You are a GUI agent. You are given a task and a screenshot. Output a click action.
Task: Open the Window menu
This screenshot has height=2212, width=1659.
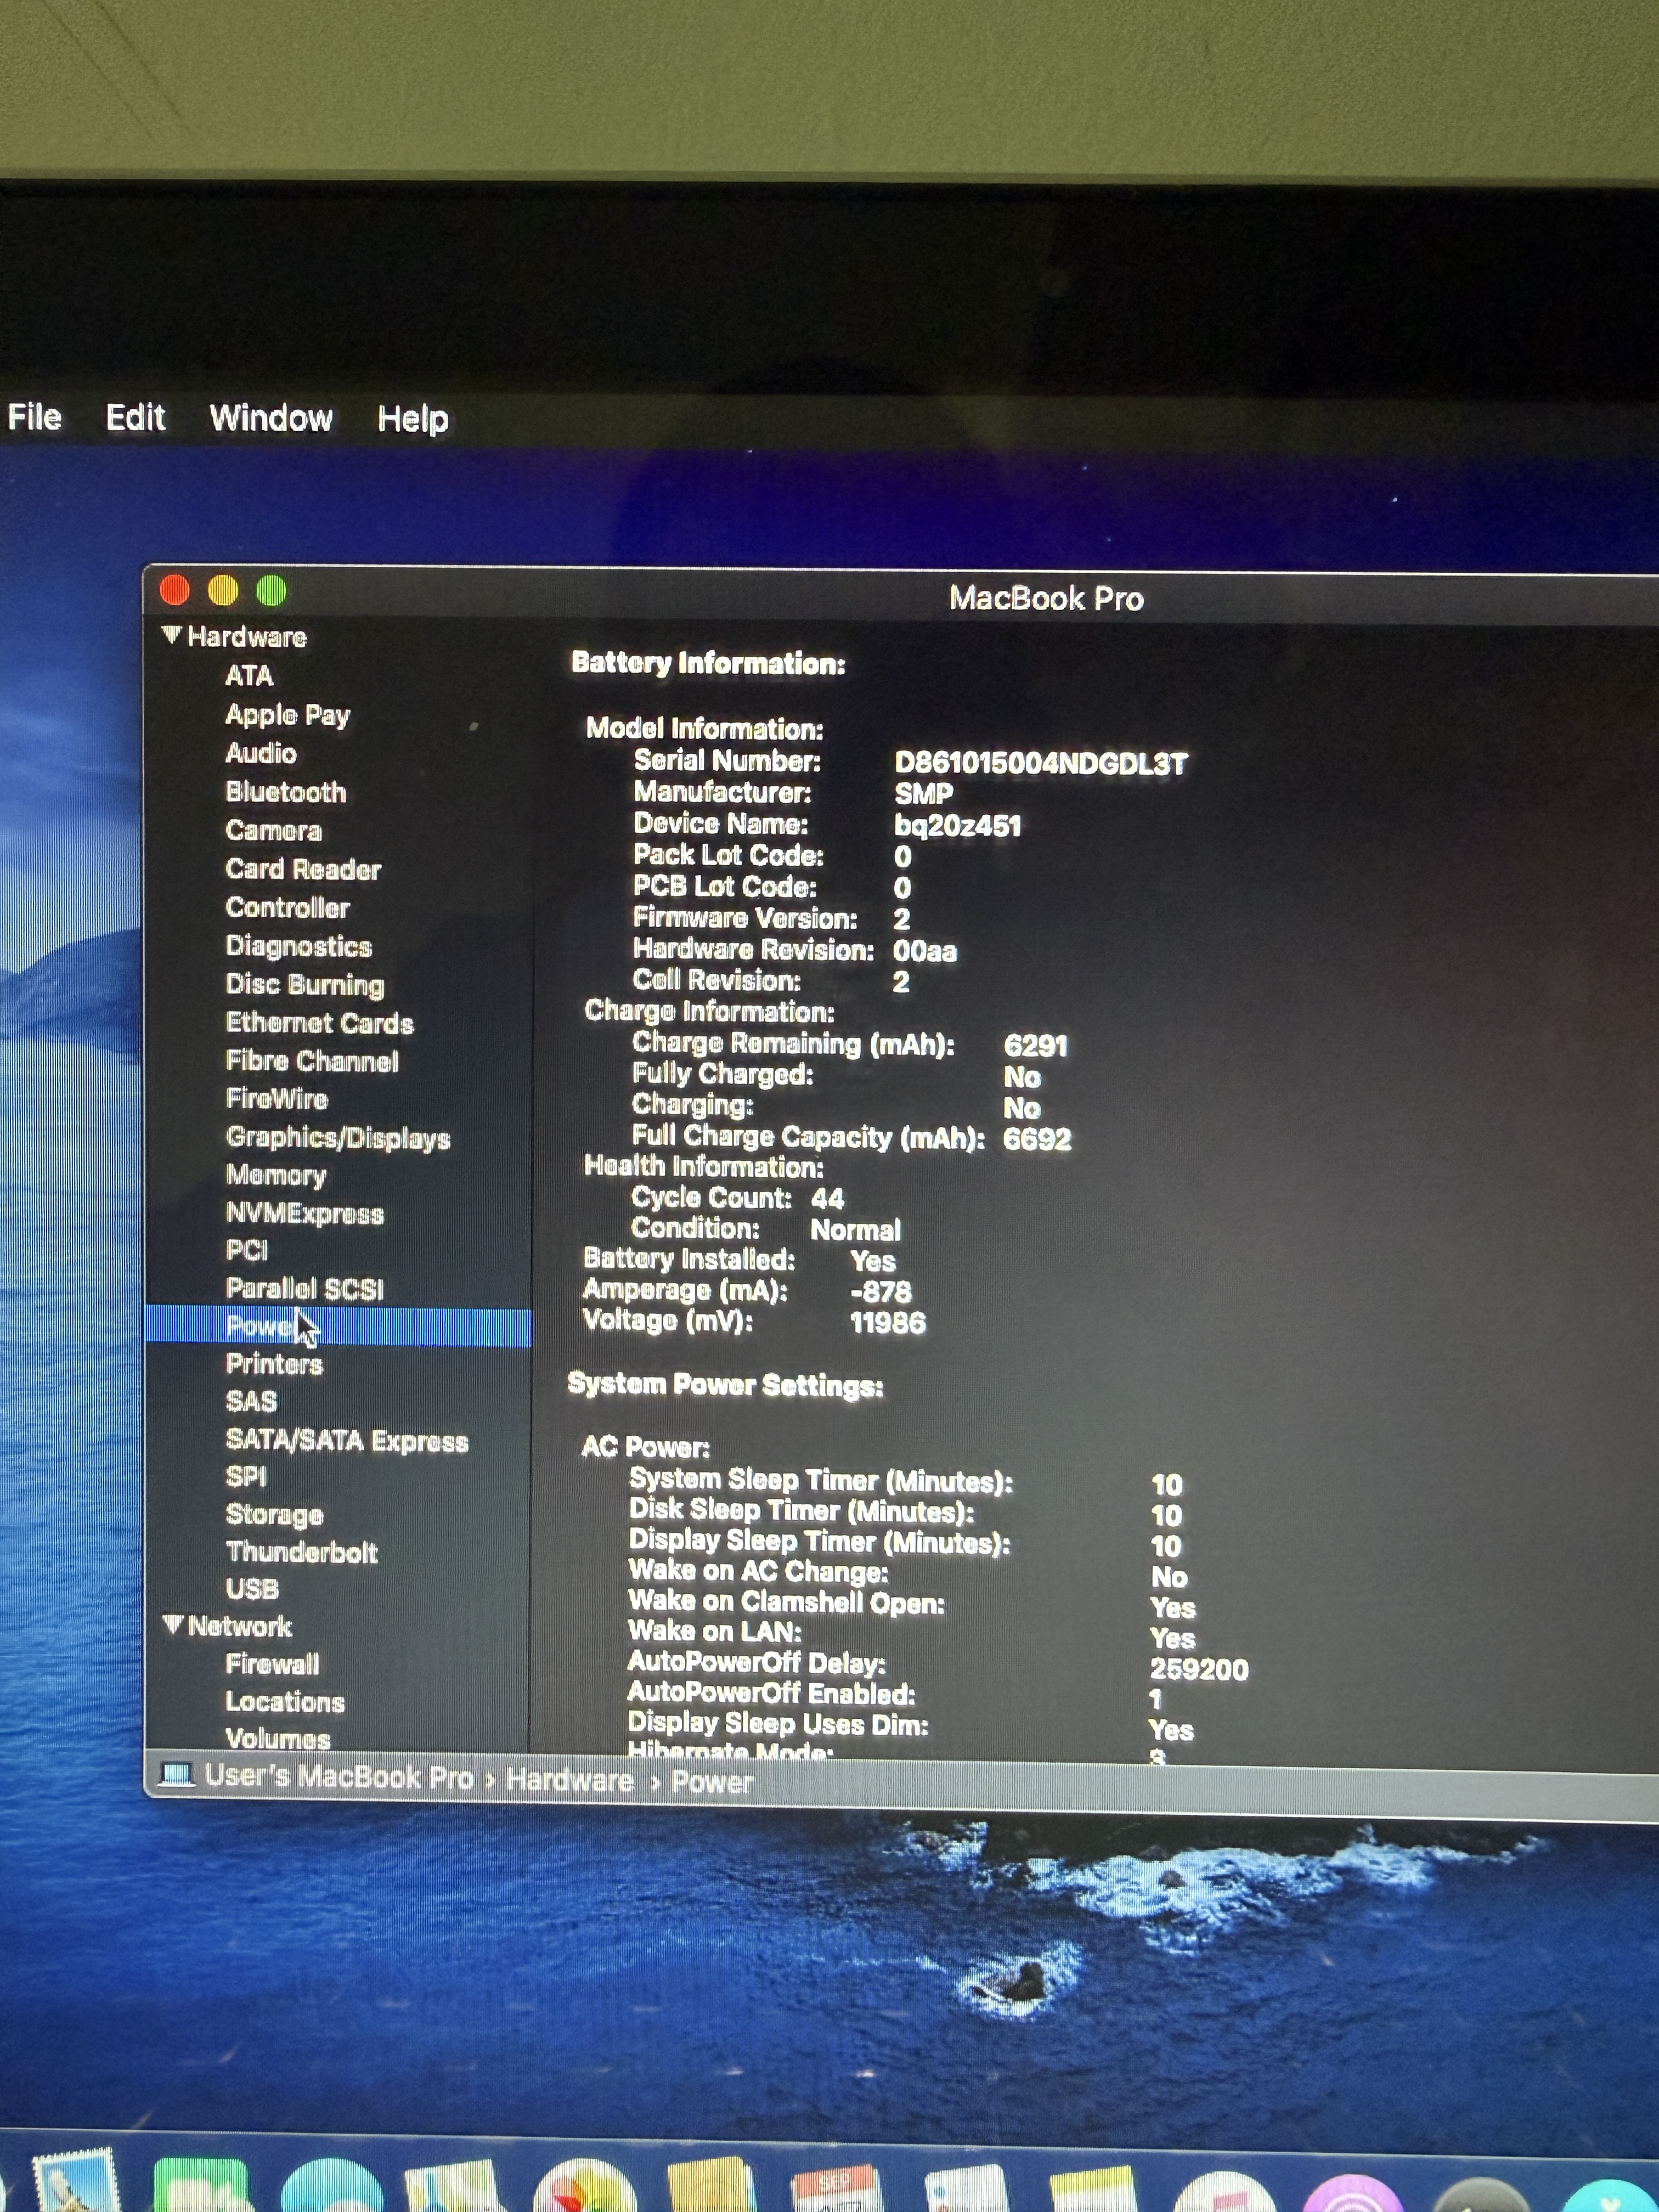coord(271,418)
